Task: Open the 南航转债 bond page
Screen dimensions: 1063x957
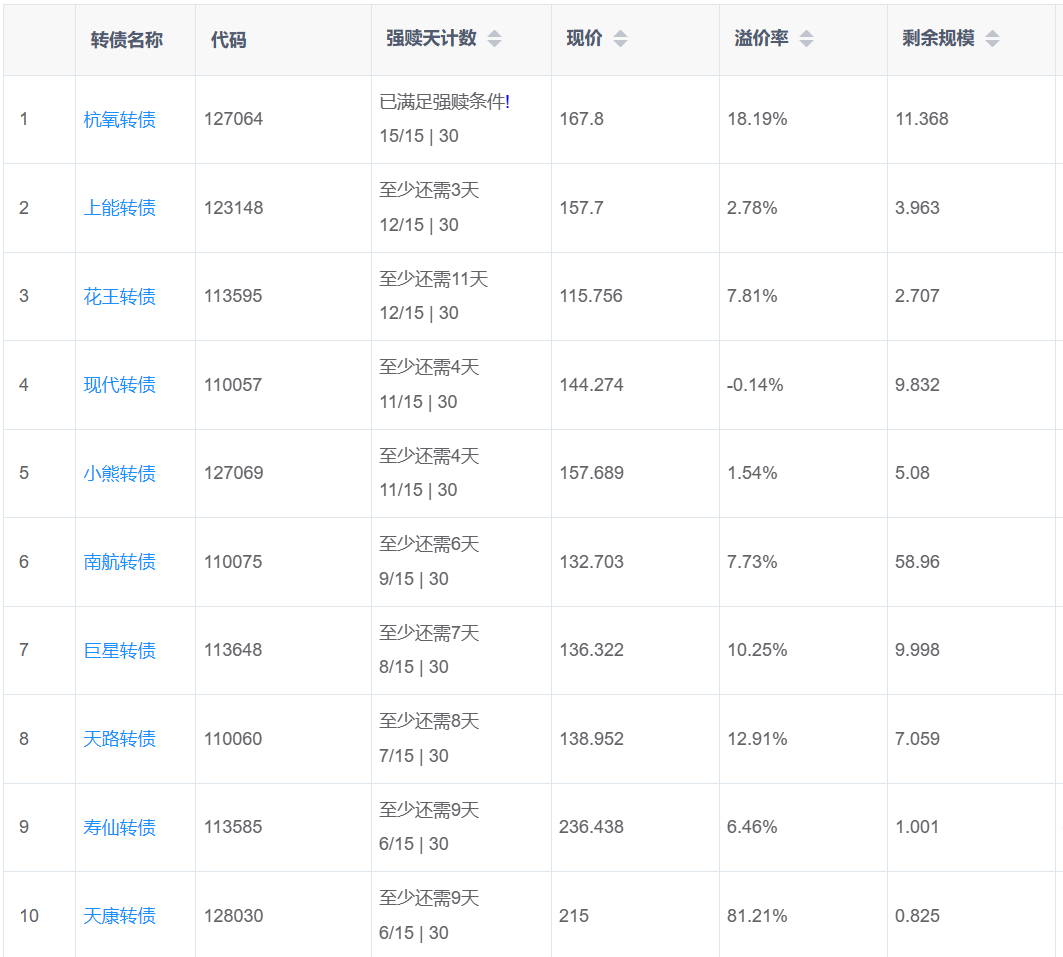Action: coord(120,562)
